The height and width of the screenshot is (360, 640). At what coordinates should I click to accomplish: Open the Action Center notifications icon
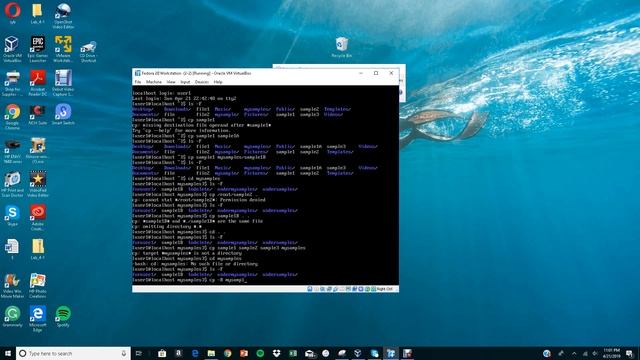(630, 353)
